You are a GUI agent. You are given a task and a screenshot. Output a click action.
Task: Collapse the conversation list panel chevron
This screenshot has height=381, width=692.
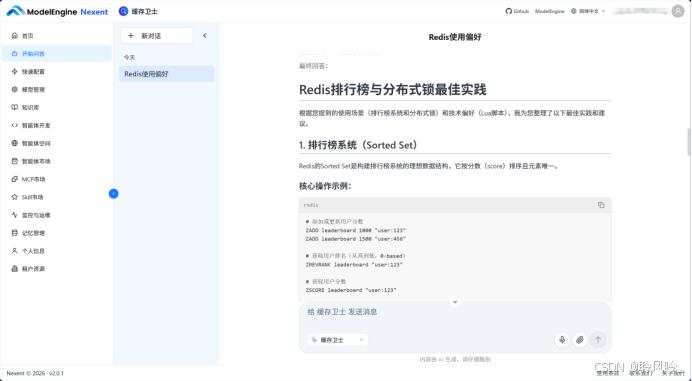tap(205, 36)
